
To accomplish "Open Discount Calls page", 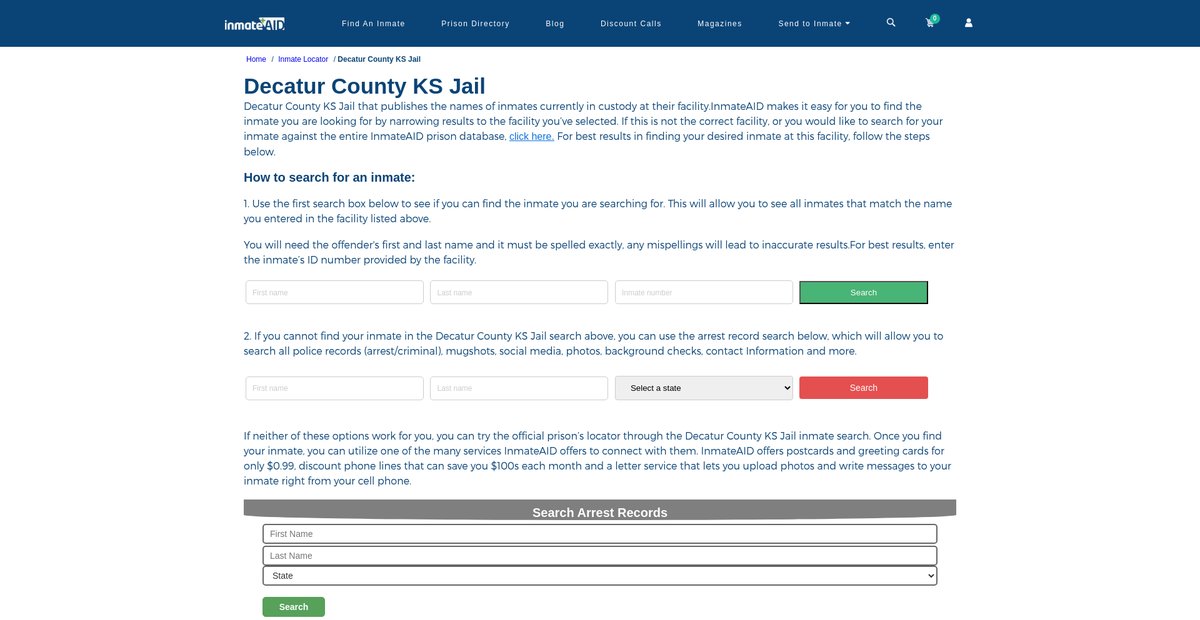I will pos(631,23).
